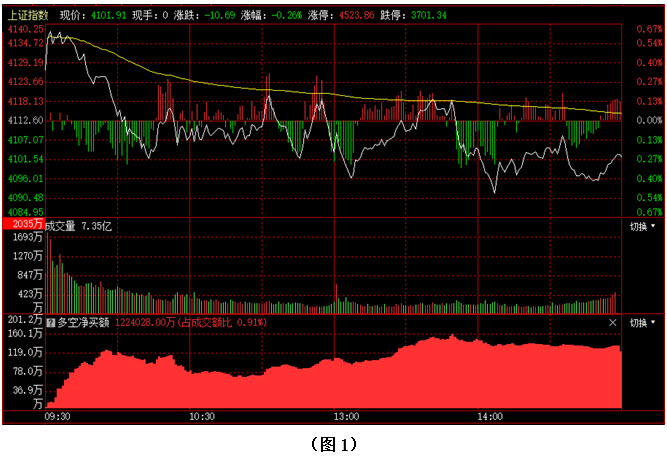The image size is (667, 464).
Task: Click the 现价 value 4101.91
Action: (108, 16)
